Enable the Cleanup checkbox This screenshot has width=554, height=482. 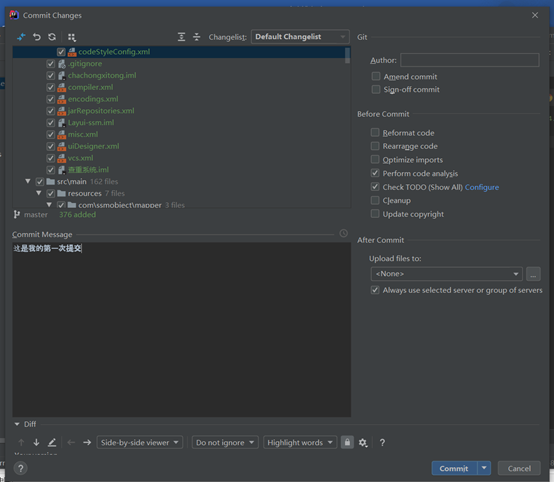click(375, 200)
